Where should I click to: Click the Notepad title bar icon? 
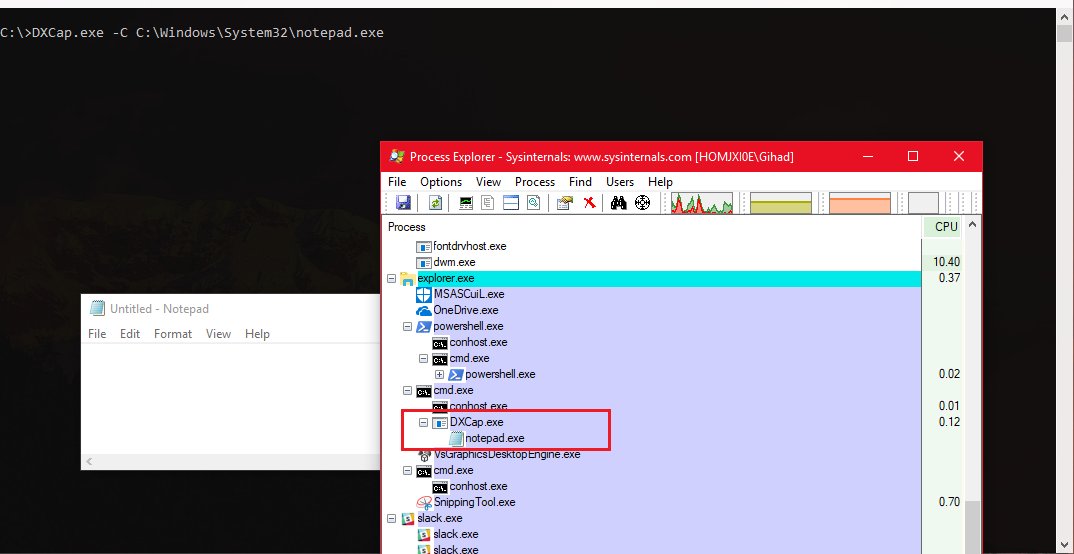tap(97, 308)
